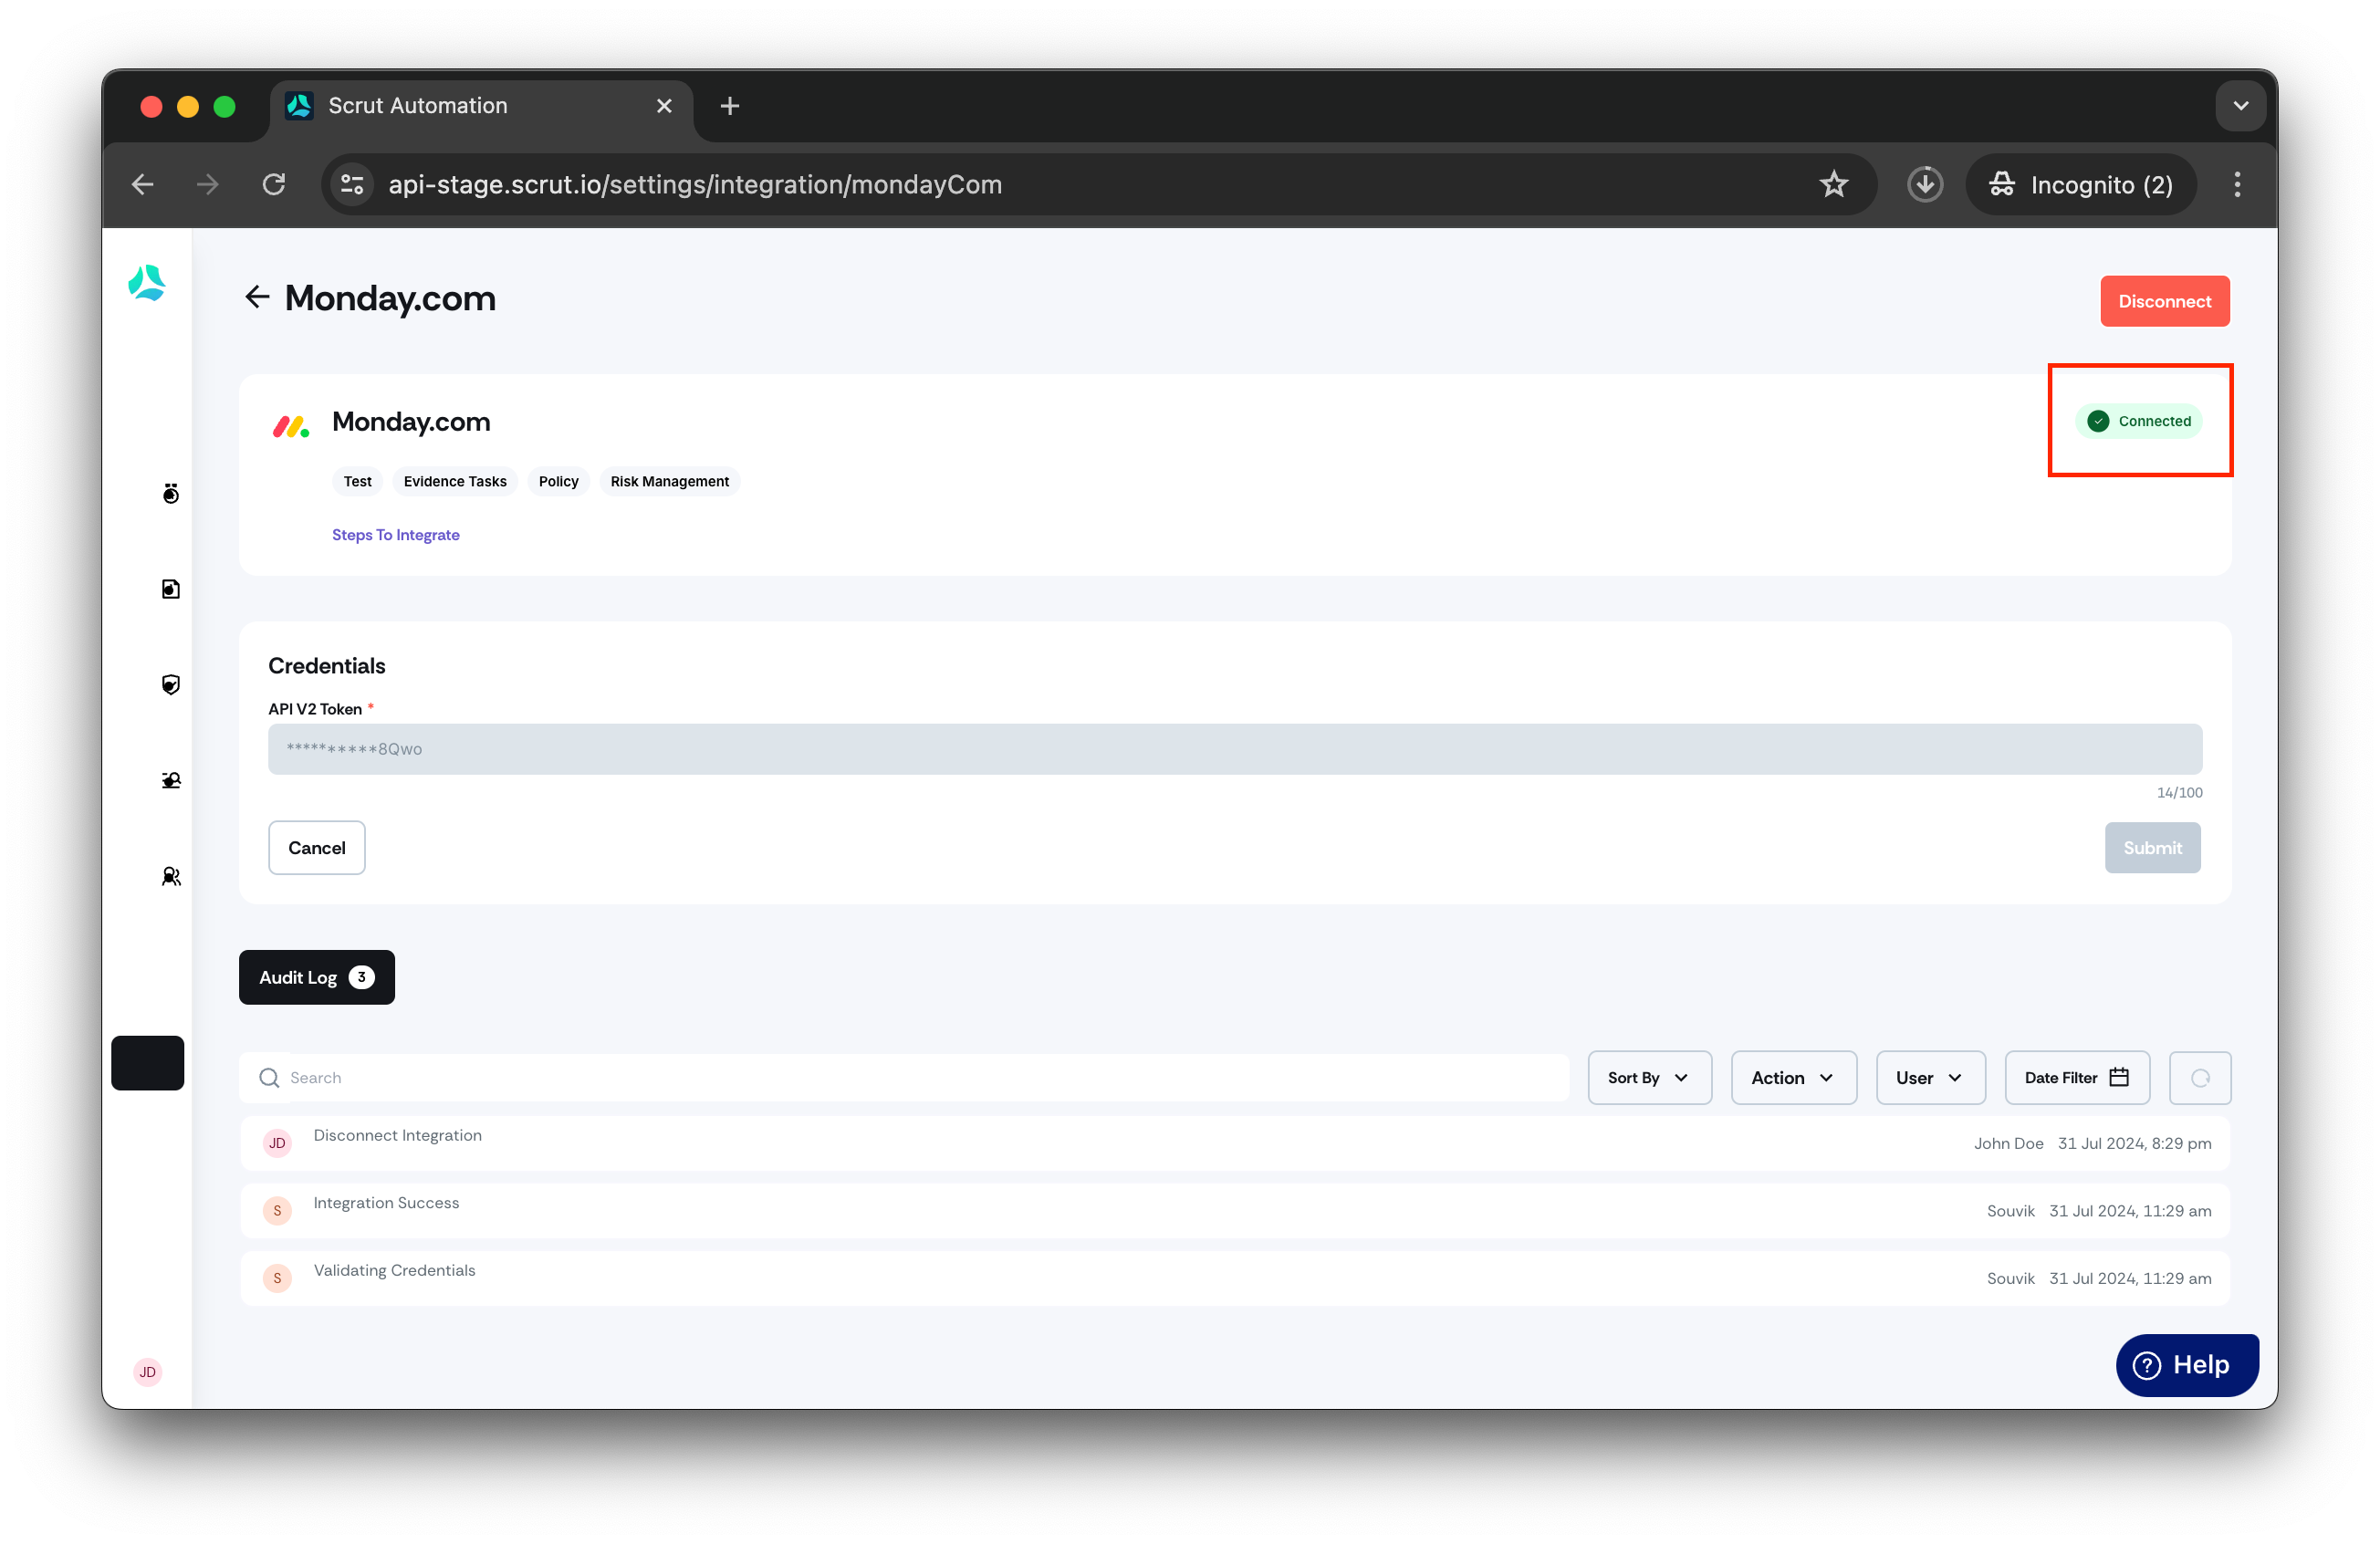2380x1544 pixels.
Task: Select the Audit Log tab
Action: [x=316, y=977]
